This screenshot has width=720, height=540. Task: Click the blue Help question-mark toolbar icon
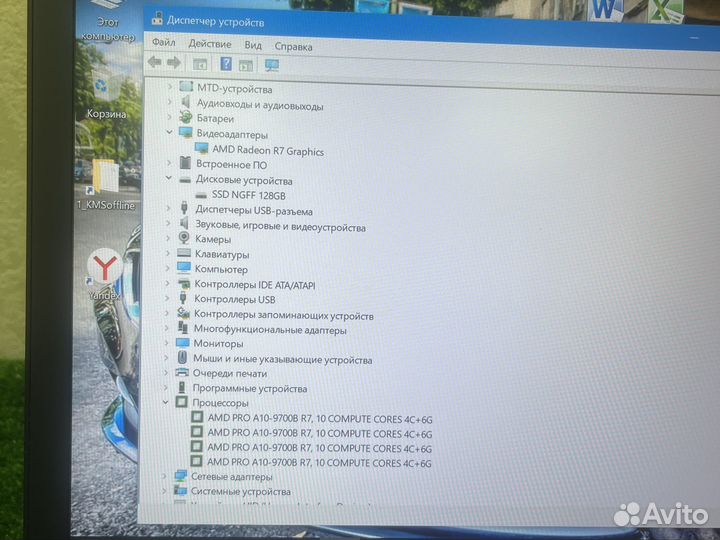pos(226,63)
